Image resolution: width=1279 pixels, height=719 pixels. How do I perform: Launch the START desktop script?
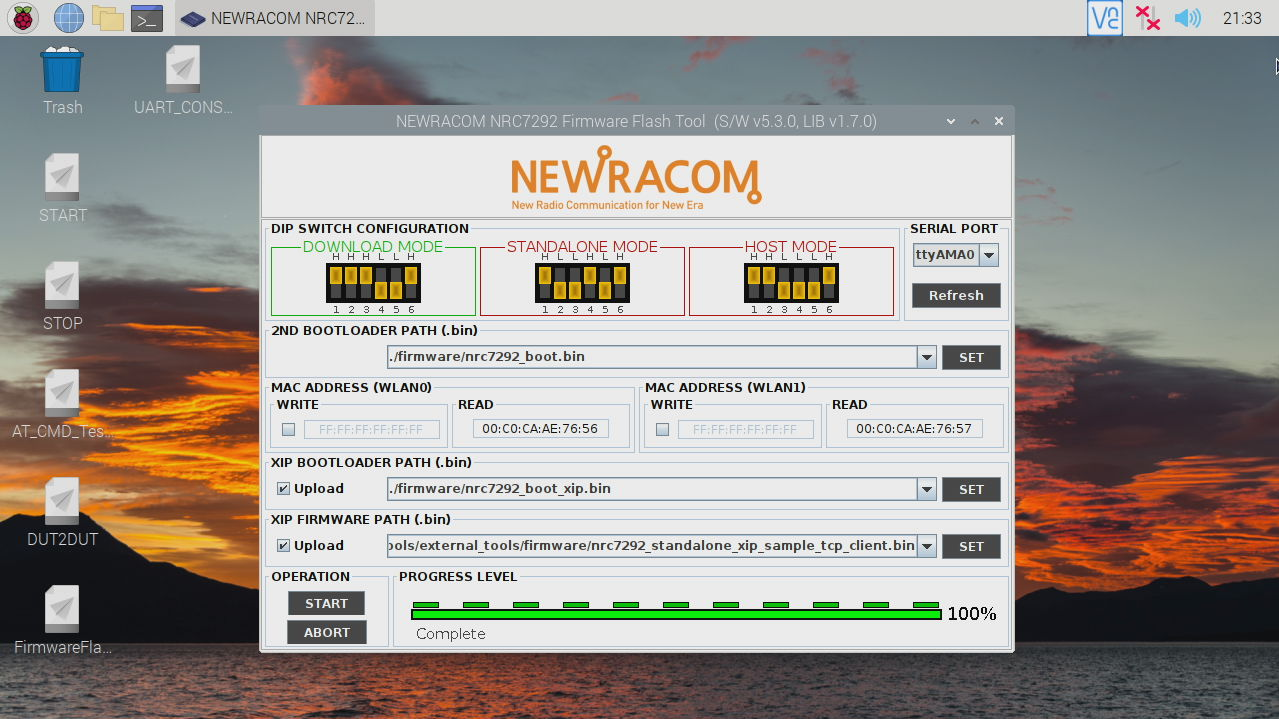coord(61,180)
